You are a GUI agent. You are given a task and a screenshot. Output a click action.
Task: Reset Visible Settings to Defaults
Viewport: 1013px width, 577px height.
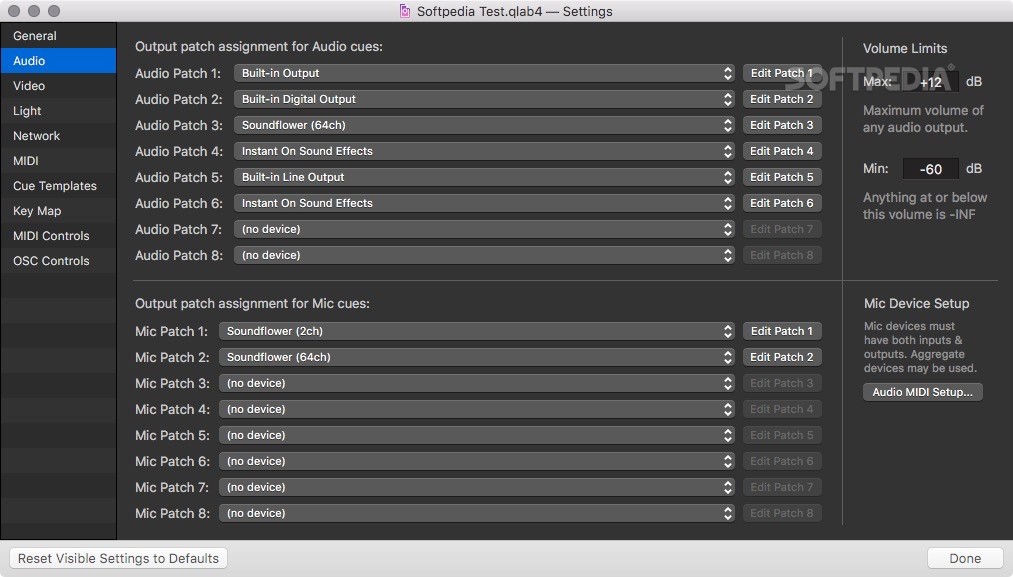(x=118, y=558)
